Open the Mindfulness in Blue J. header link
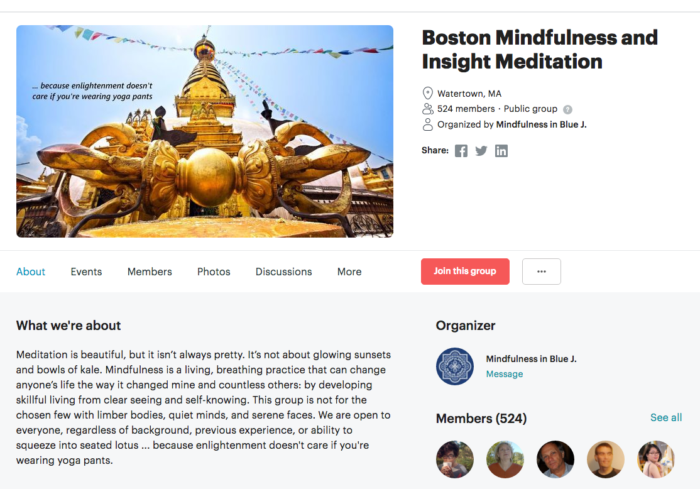 tap(541, 125)
